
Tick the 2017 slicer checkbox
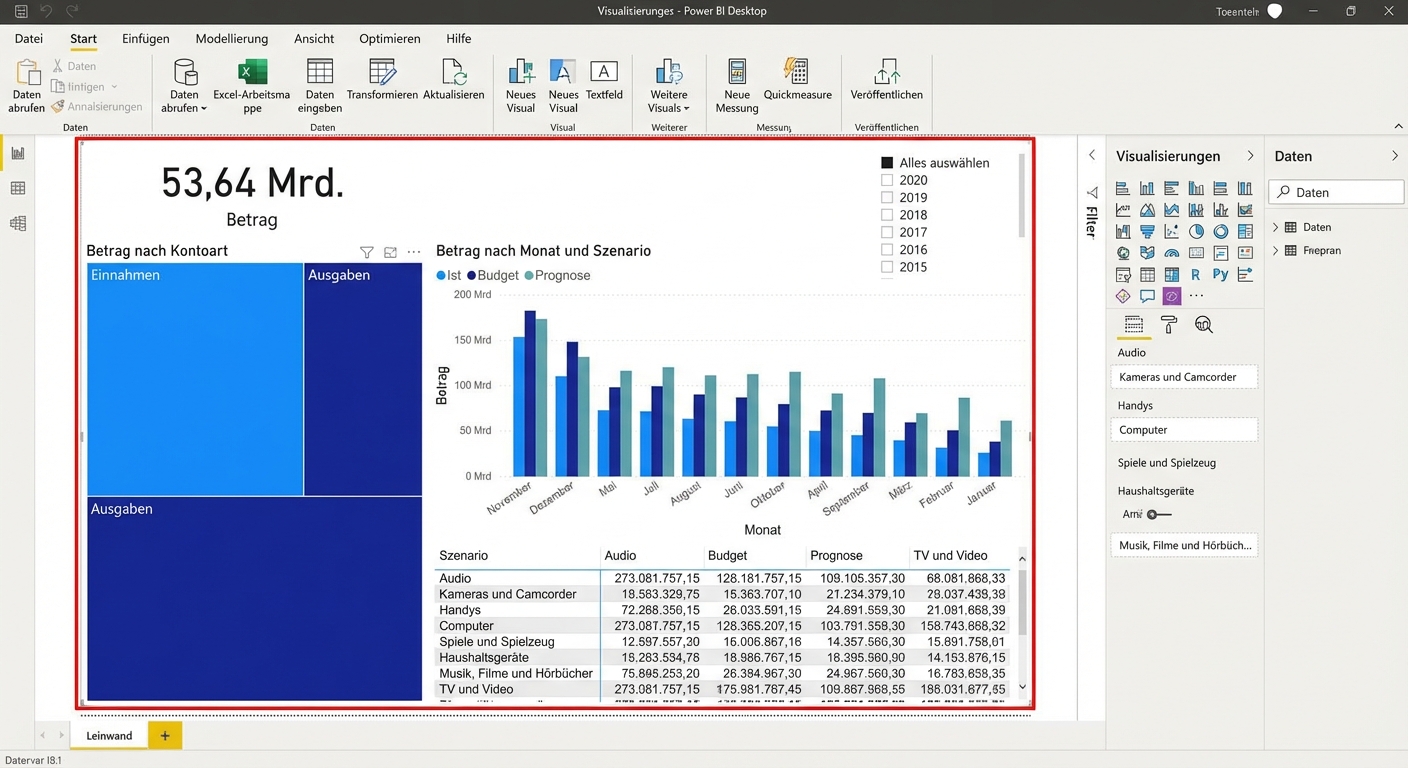tap(887, 232)
